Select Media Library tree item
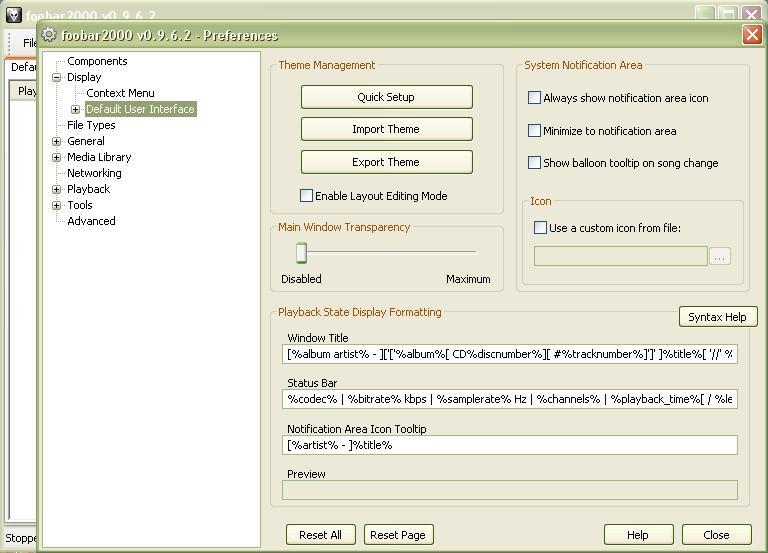The height and width of the screenshot is (553, 768). click(99, 157)
